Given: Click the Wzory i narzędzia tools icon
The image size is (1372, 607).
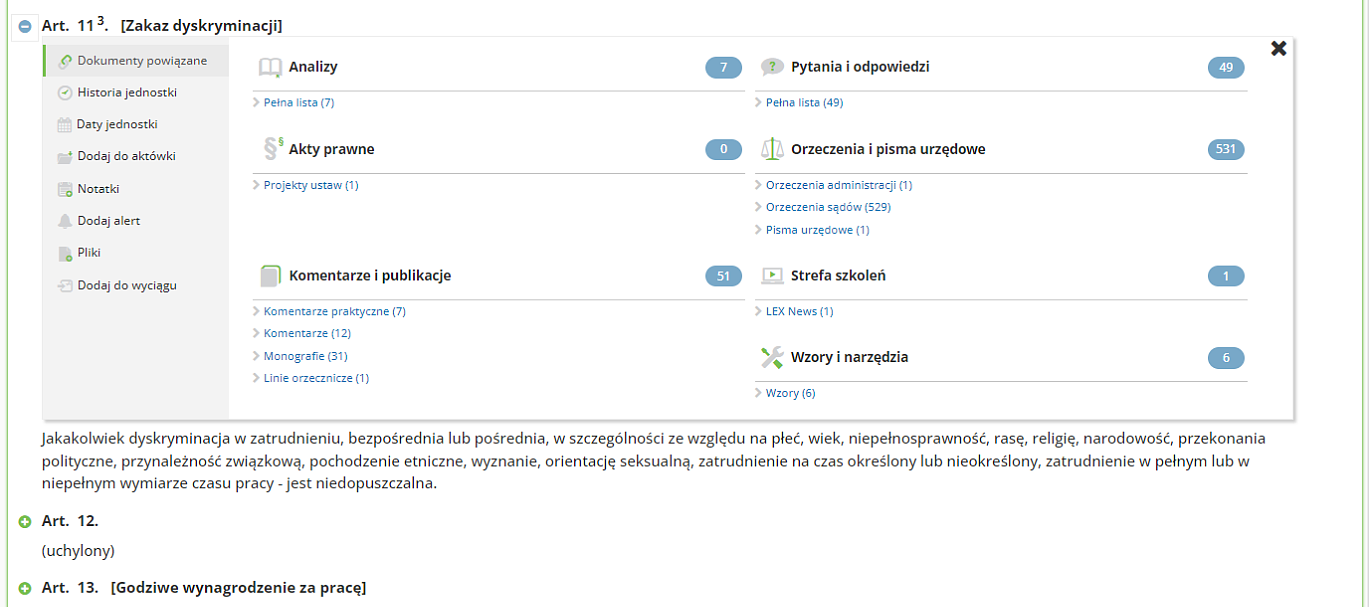Looking at the screenshot, I should coord(772,357).
